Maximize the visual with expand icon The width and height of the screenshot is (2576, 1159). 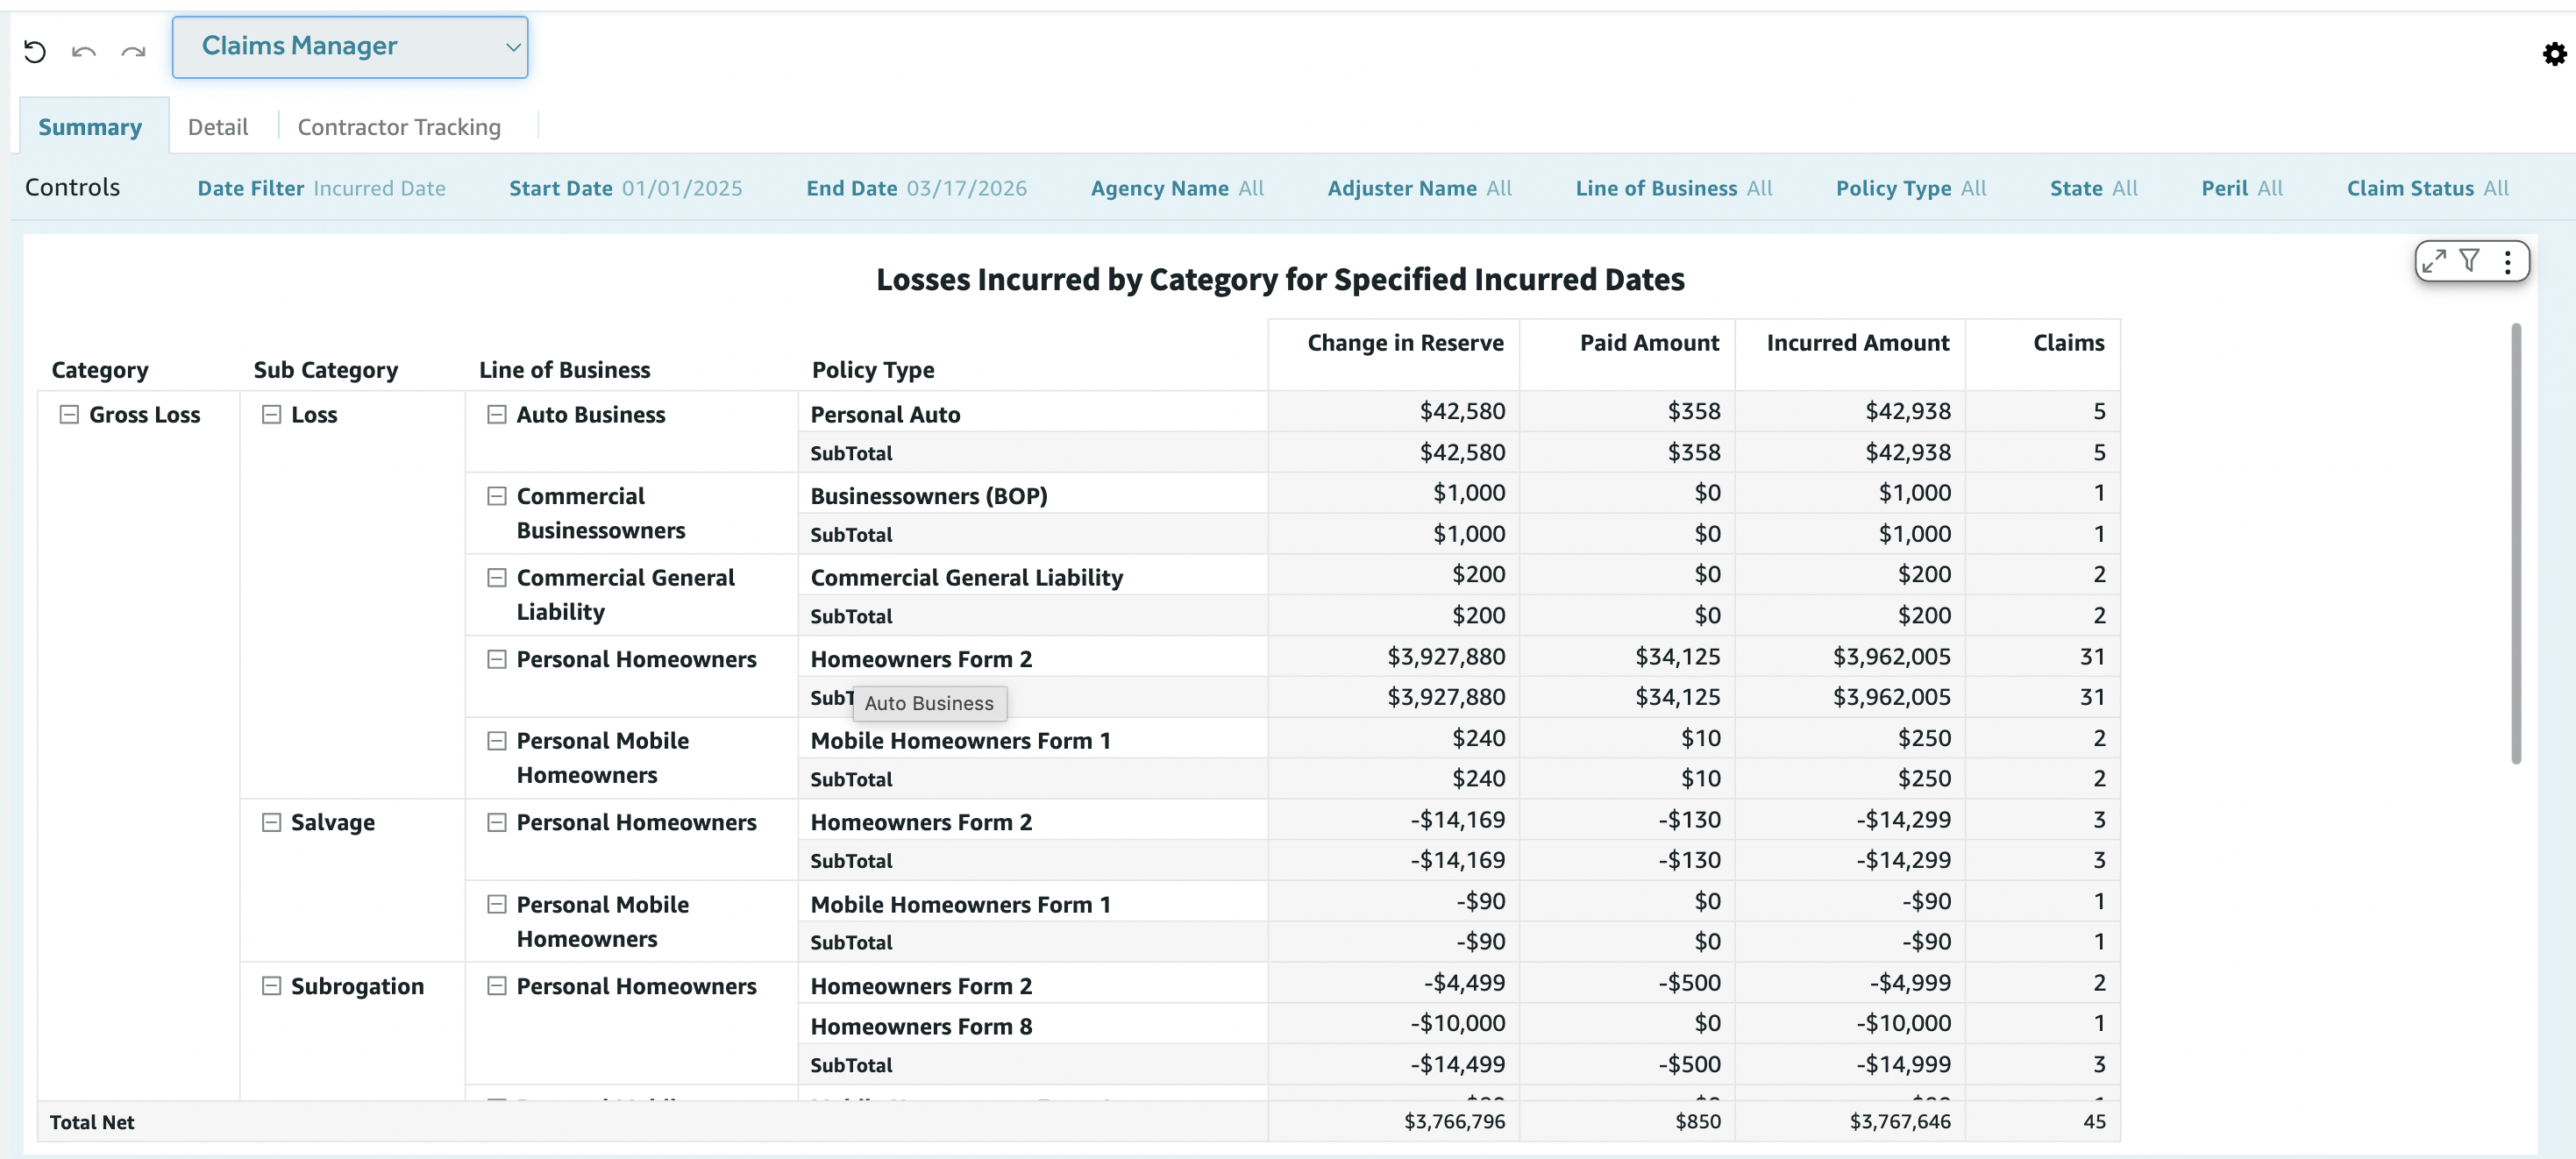click(2434, 261)
